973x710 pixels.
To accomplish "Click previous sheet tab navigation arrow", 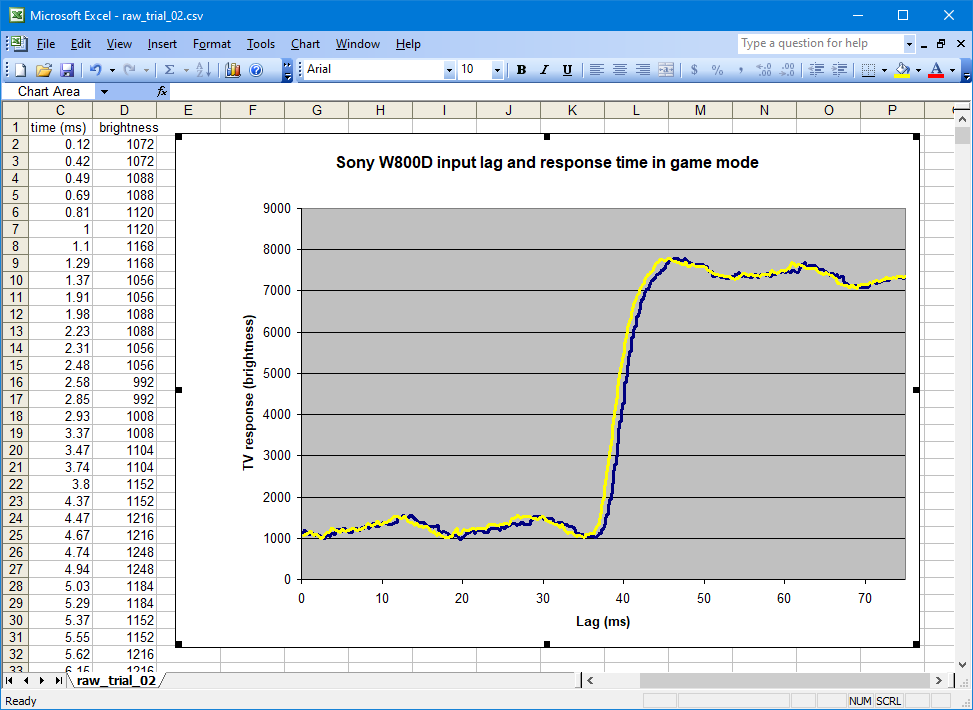I will coord(26,680).
